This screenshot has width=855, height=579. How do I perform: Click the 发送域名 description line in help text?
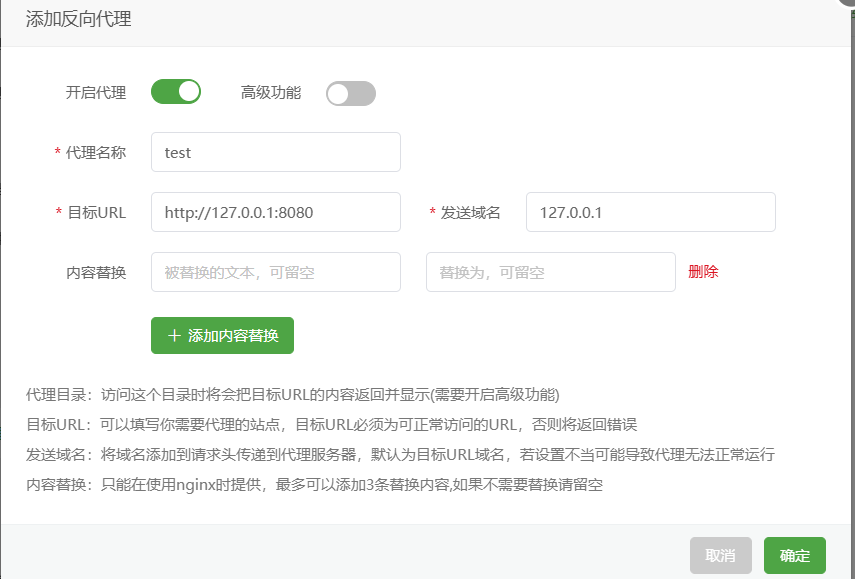point(400,455)
